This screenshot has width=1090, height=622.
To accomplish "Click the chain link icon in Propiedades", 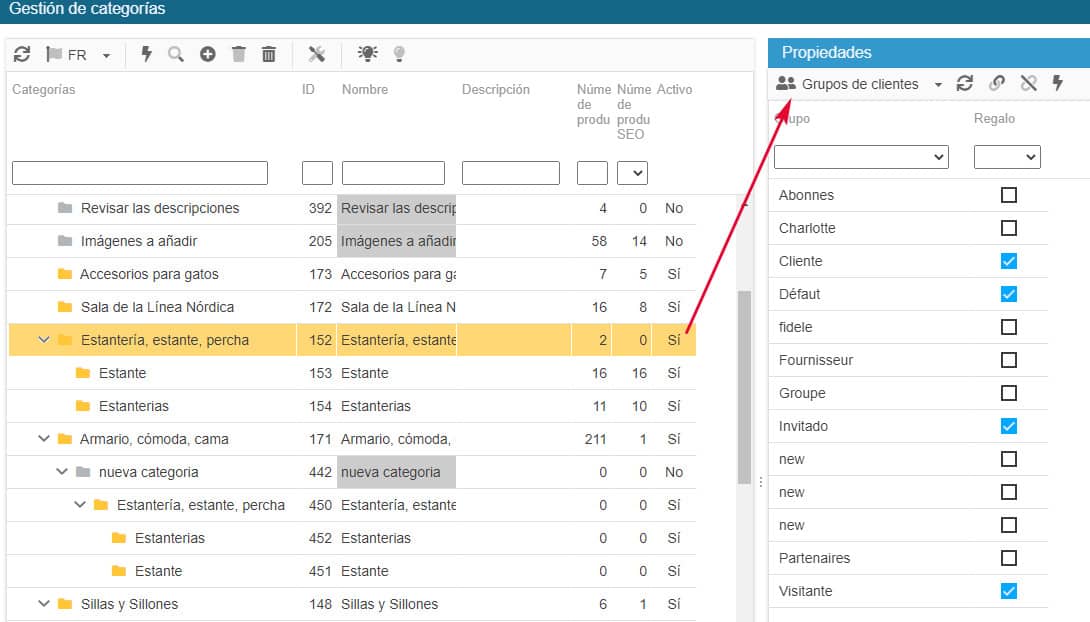I will pos(997,84).
